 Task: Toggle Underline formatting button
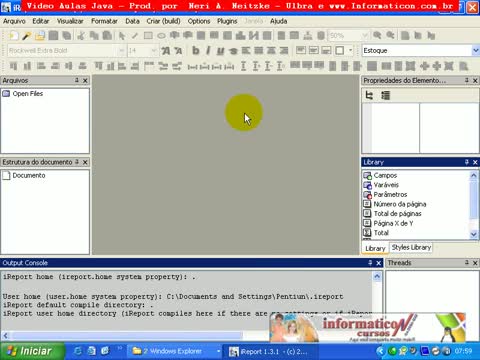point(220,51)
